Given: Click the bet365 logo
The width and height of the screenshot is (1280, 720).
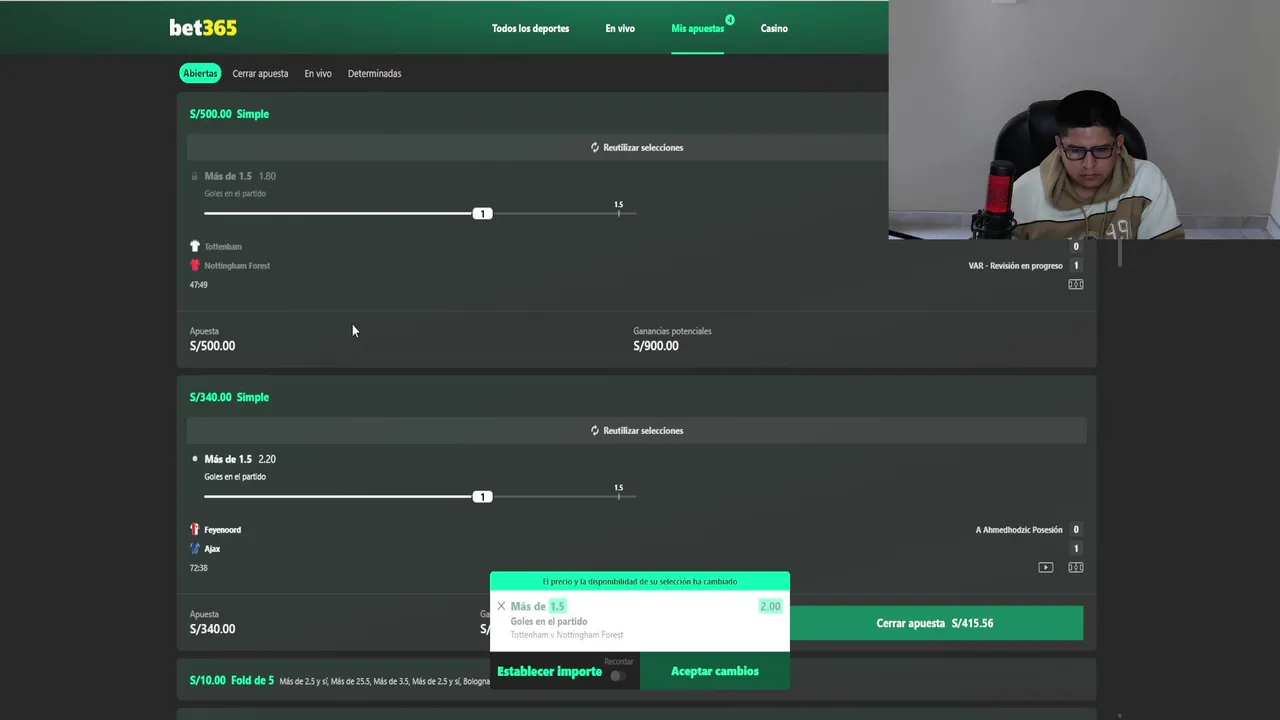Looking at the screenshot, I should point(203,28).
